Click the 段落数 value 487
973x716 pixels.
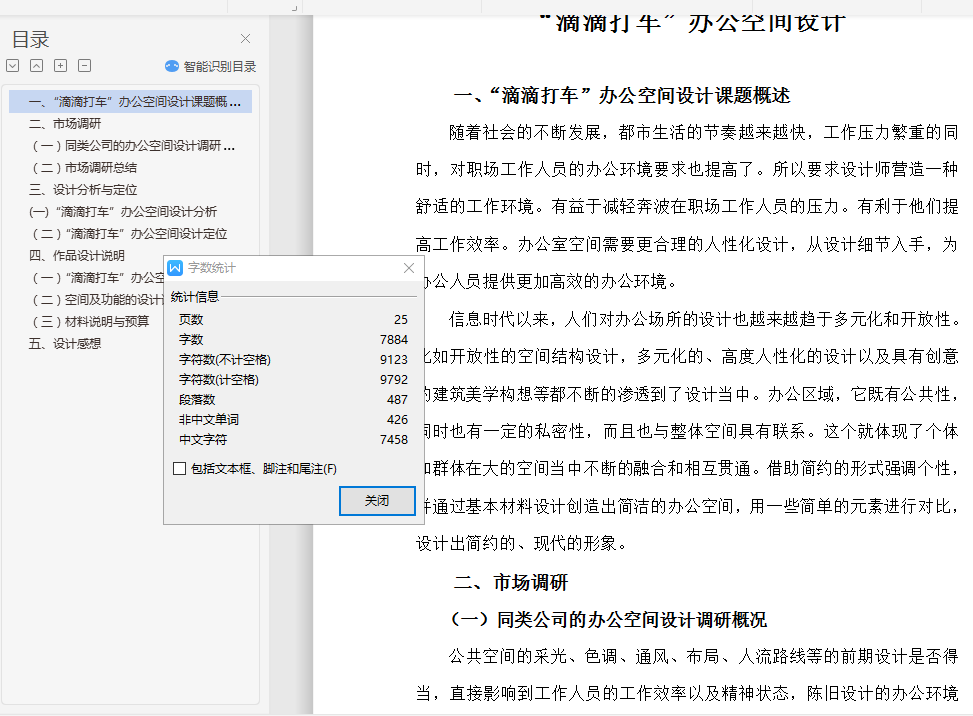point(397,400)
